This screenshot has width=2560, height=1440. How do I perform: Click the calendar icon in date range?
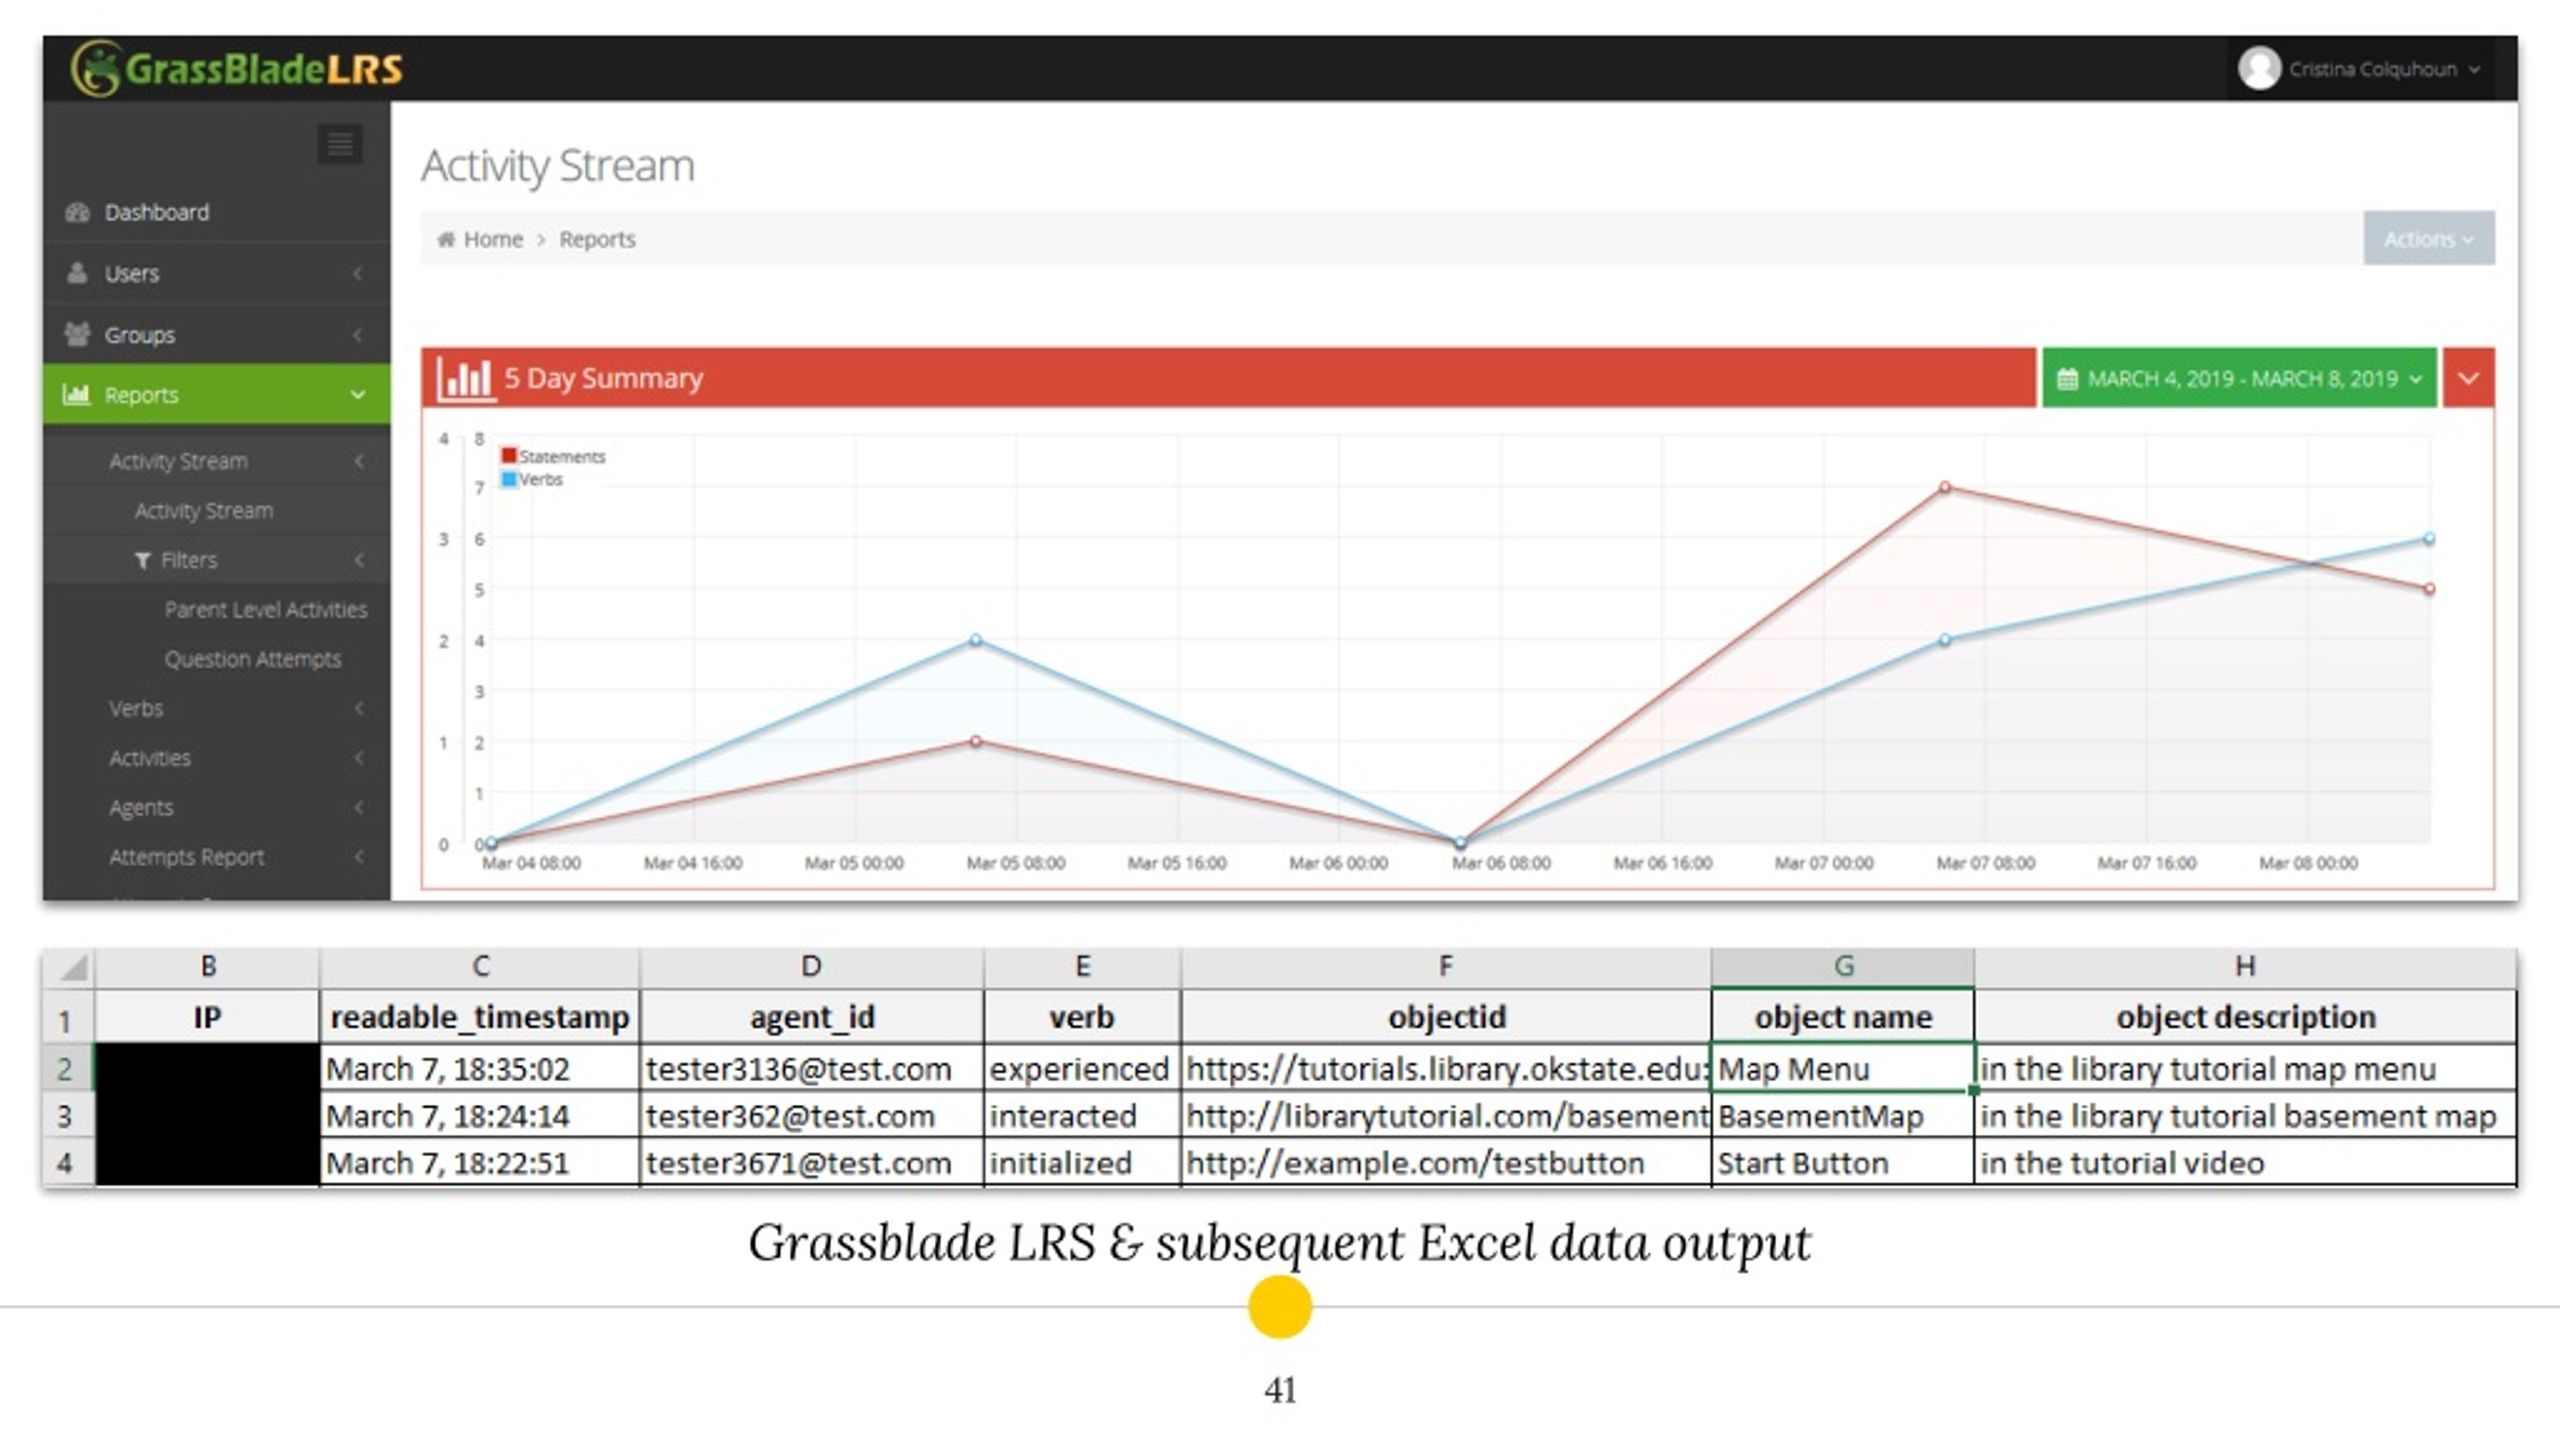(x=2067, y=379)
